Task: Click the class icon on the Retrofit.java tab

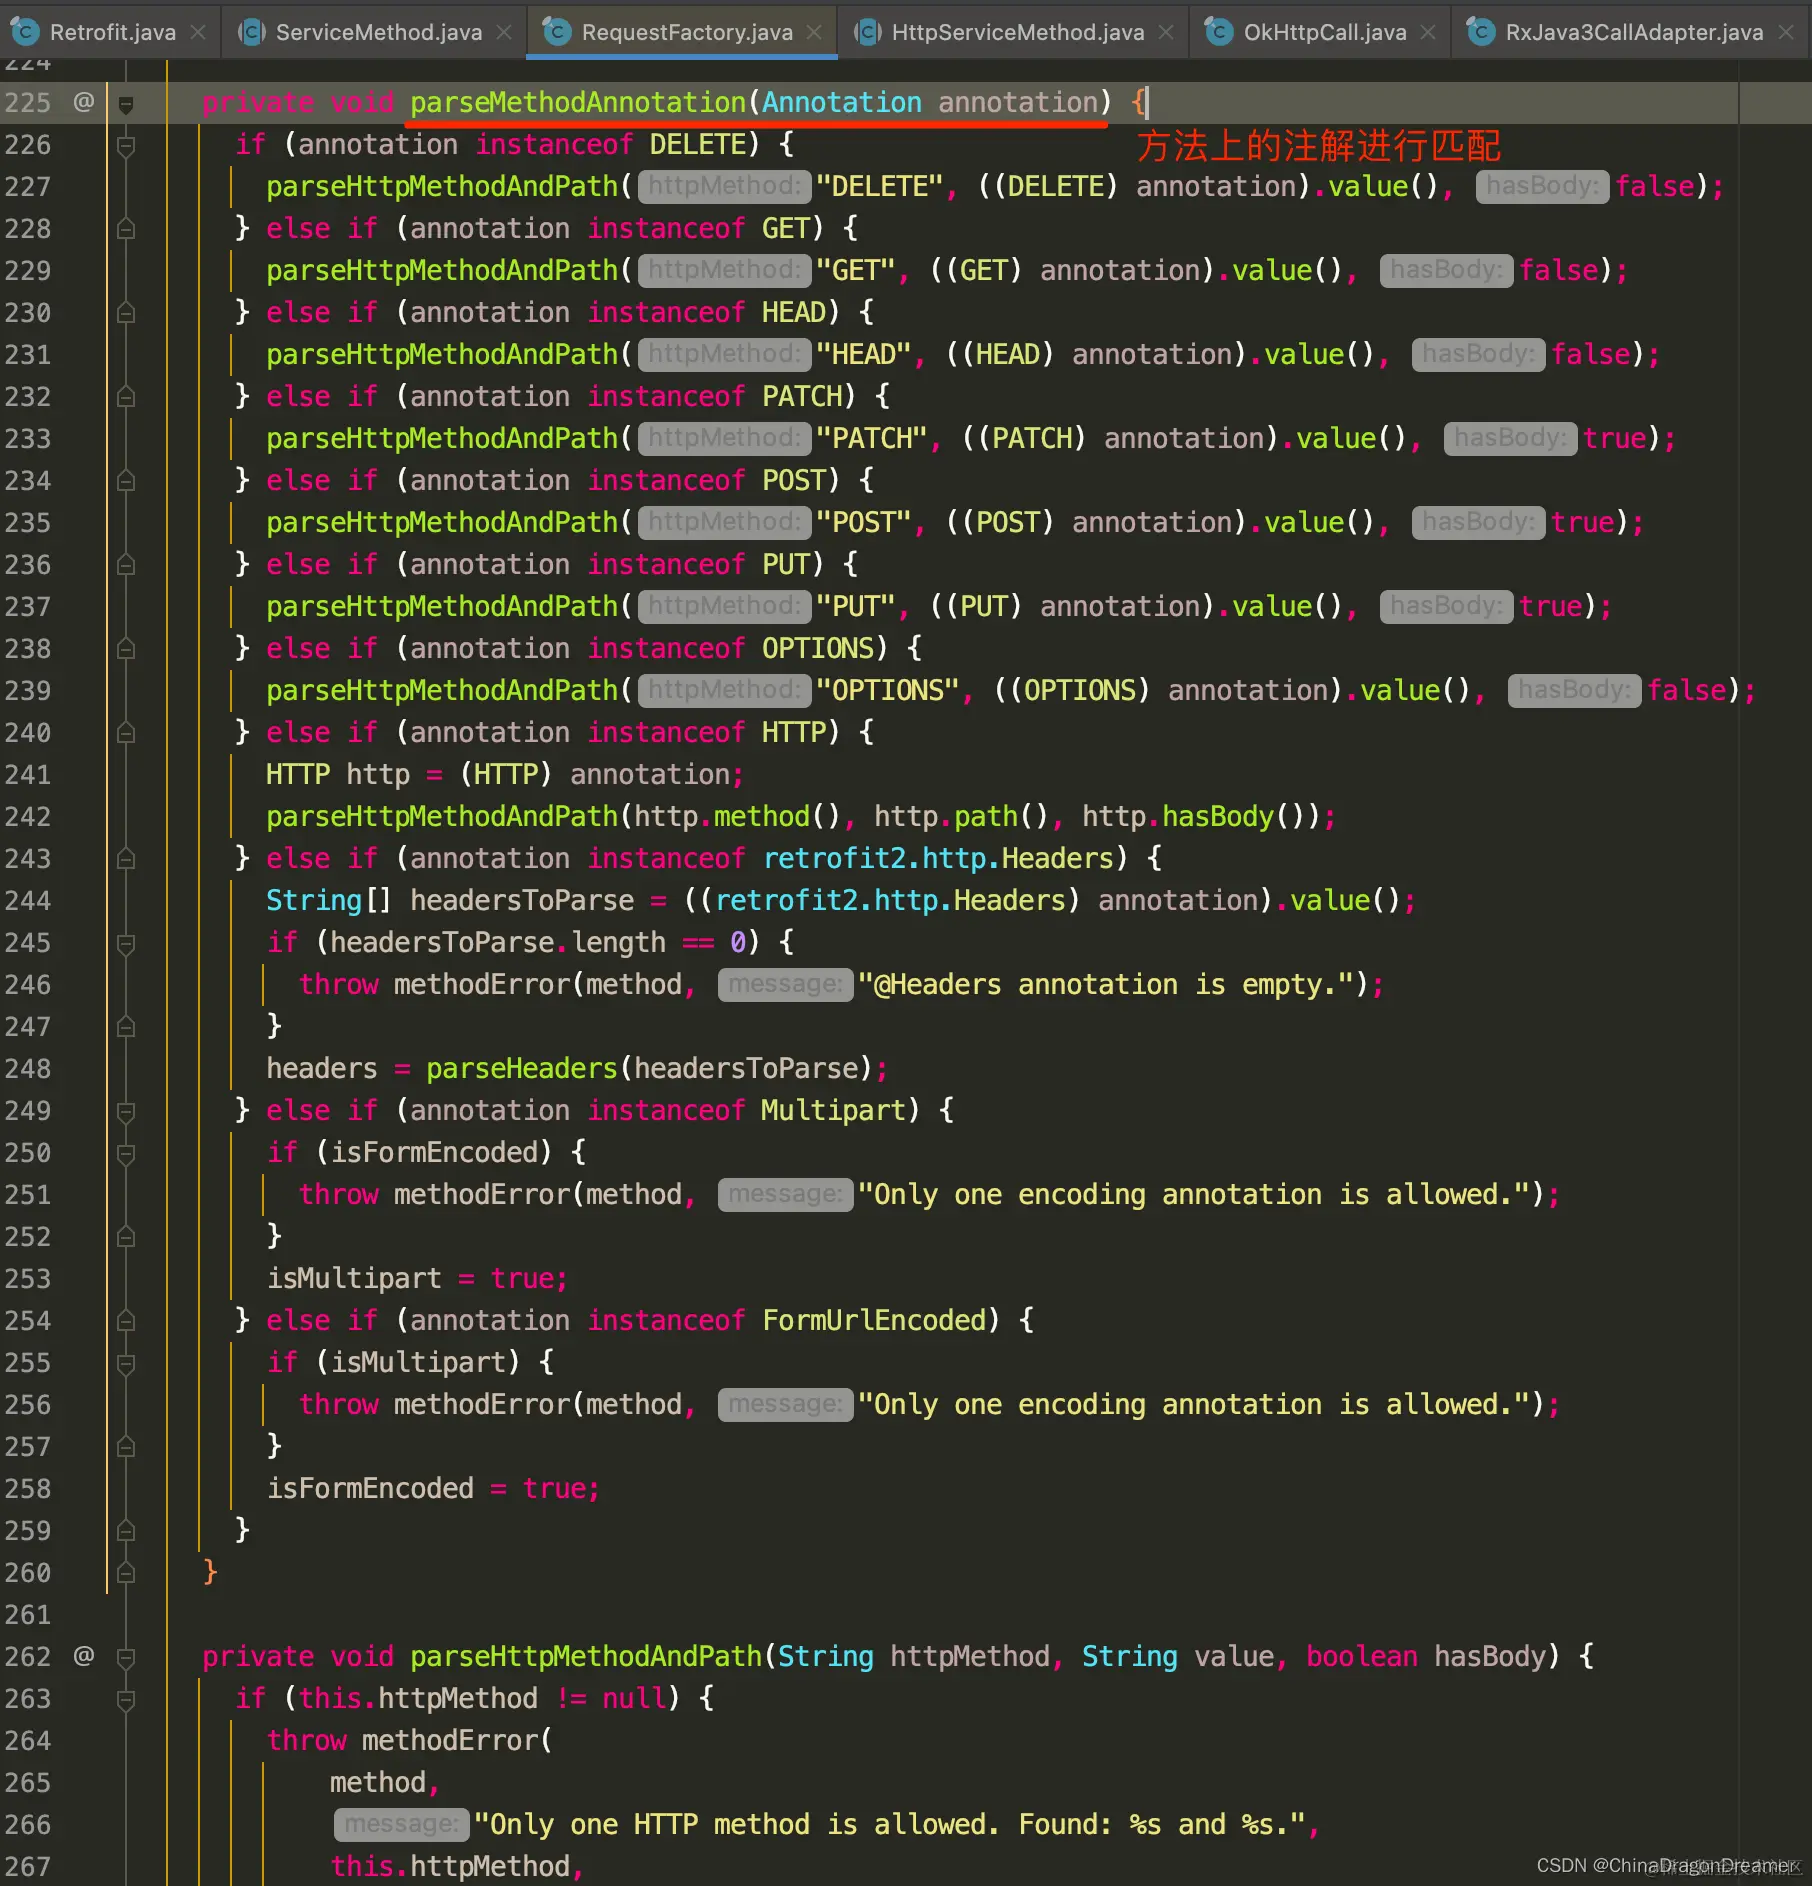Action: [25, 32]
